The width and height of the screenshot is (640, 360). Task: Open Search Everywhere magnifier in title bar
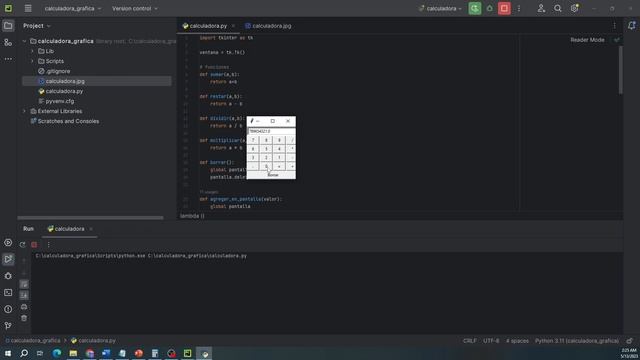coord(558,8)
